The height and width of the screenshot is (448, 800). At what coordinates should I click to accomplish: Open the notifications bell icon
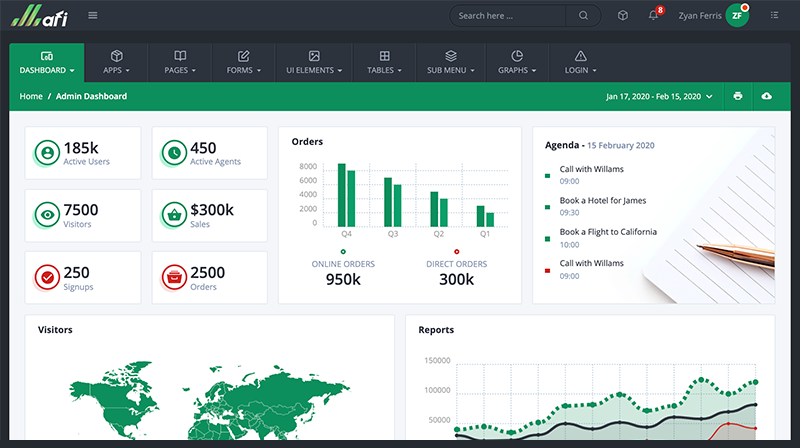point(653,16)
